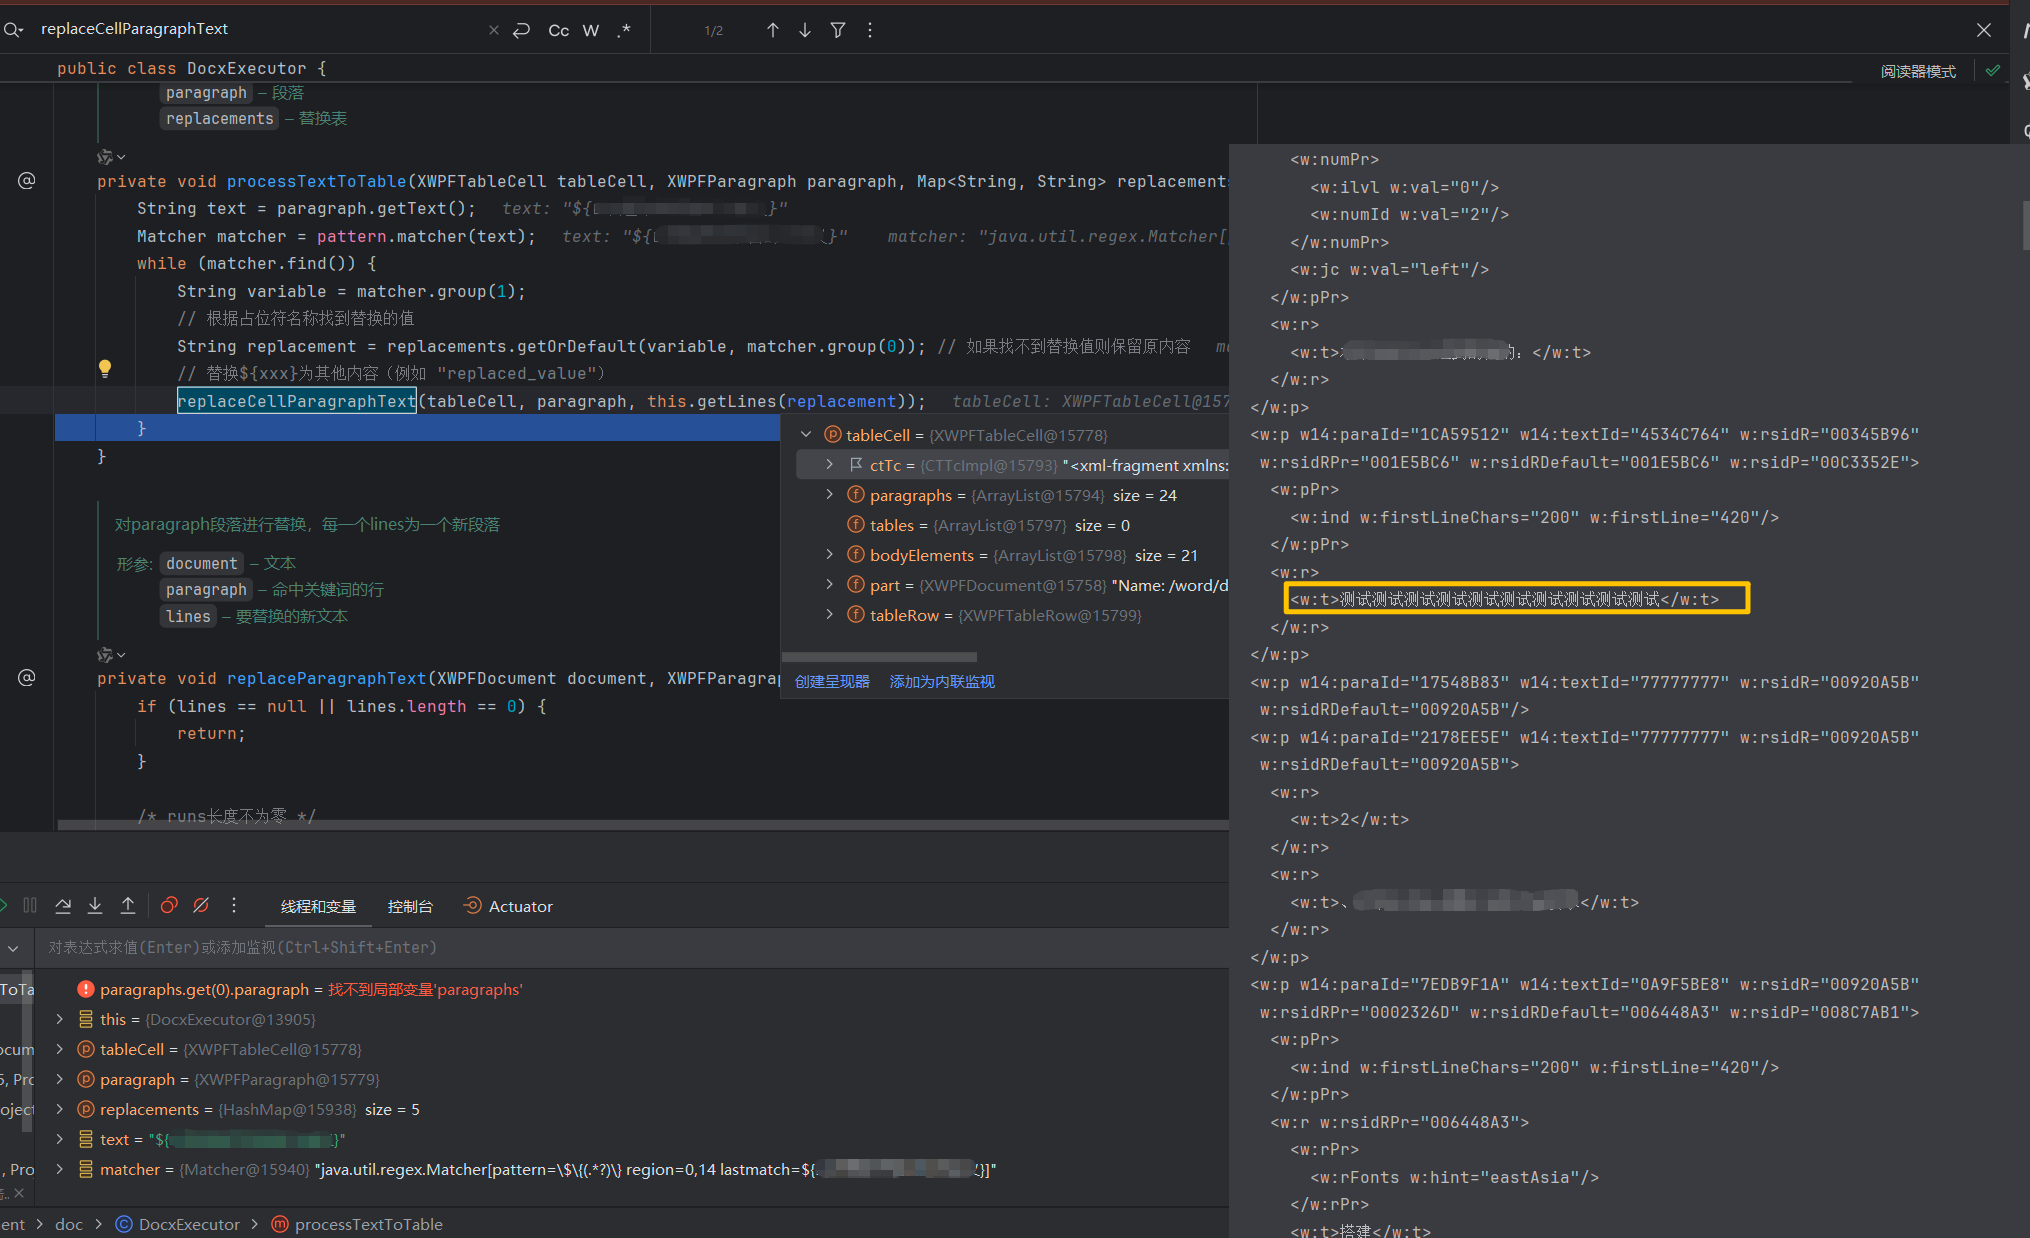The width and height of the screenshot is (2030, 1238).
Task: Click the yellow intention lightbulb
Action: pyautogui.click(x=105, y=368)
